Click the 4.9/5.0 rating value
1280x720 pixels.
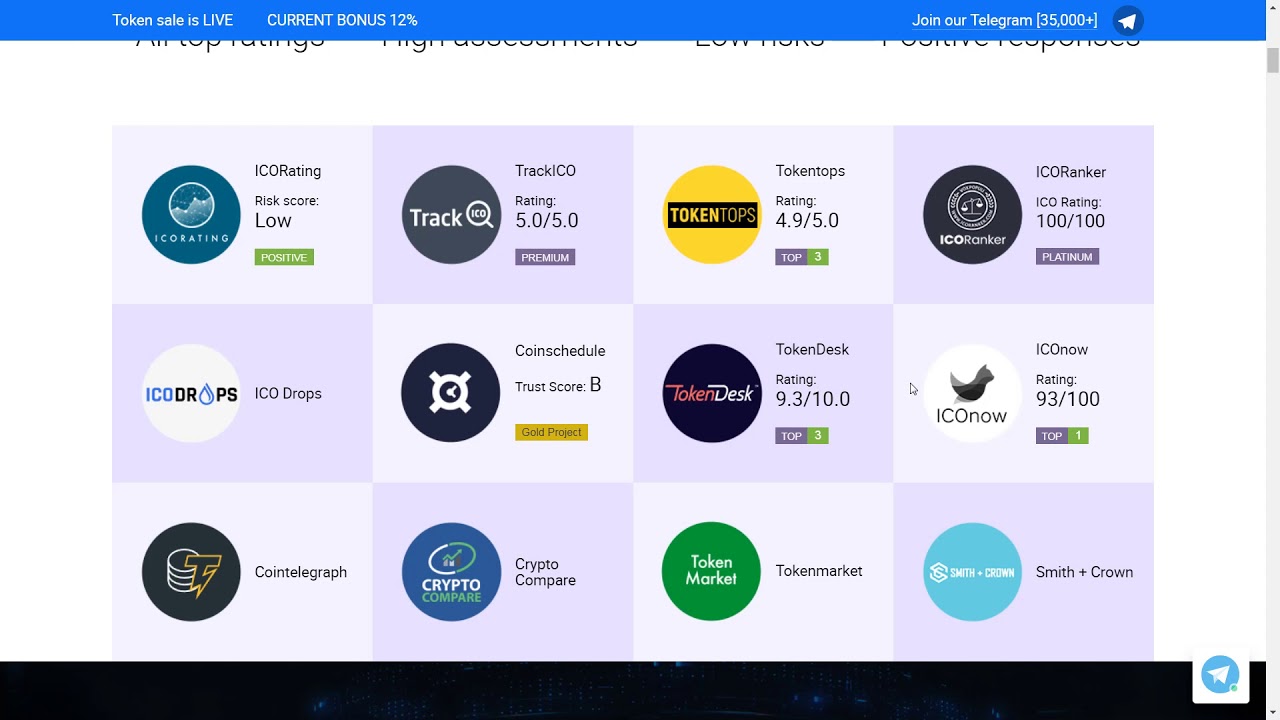807,220
